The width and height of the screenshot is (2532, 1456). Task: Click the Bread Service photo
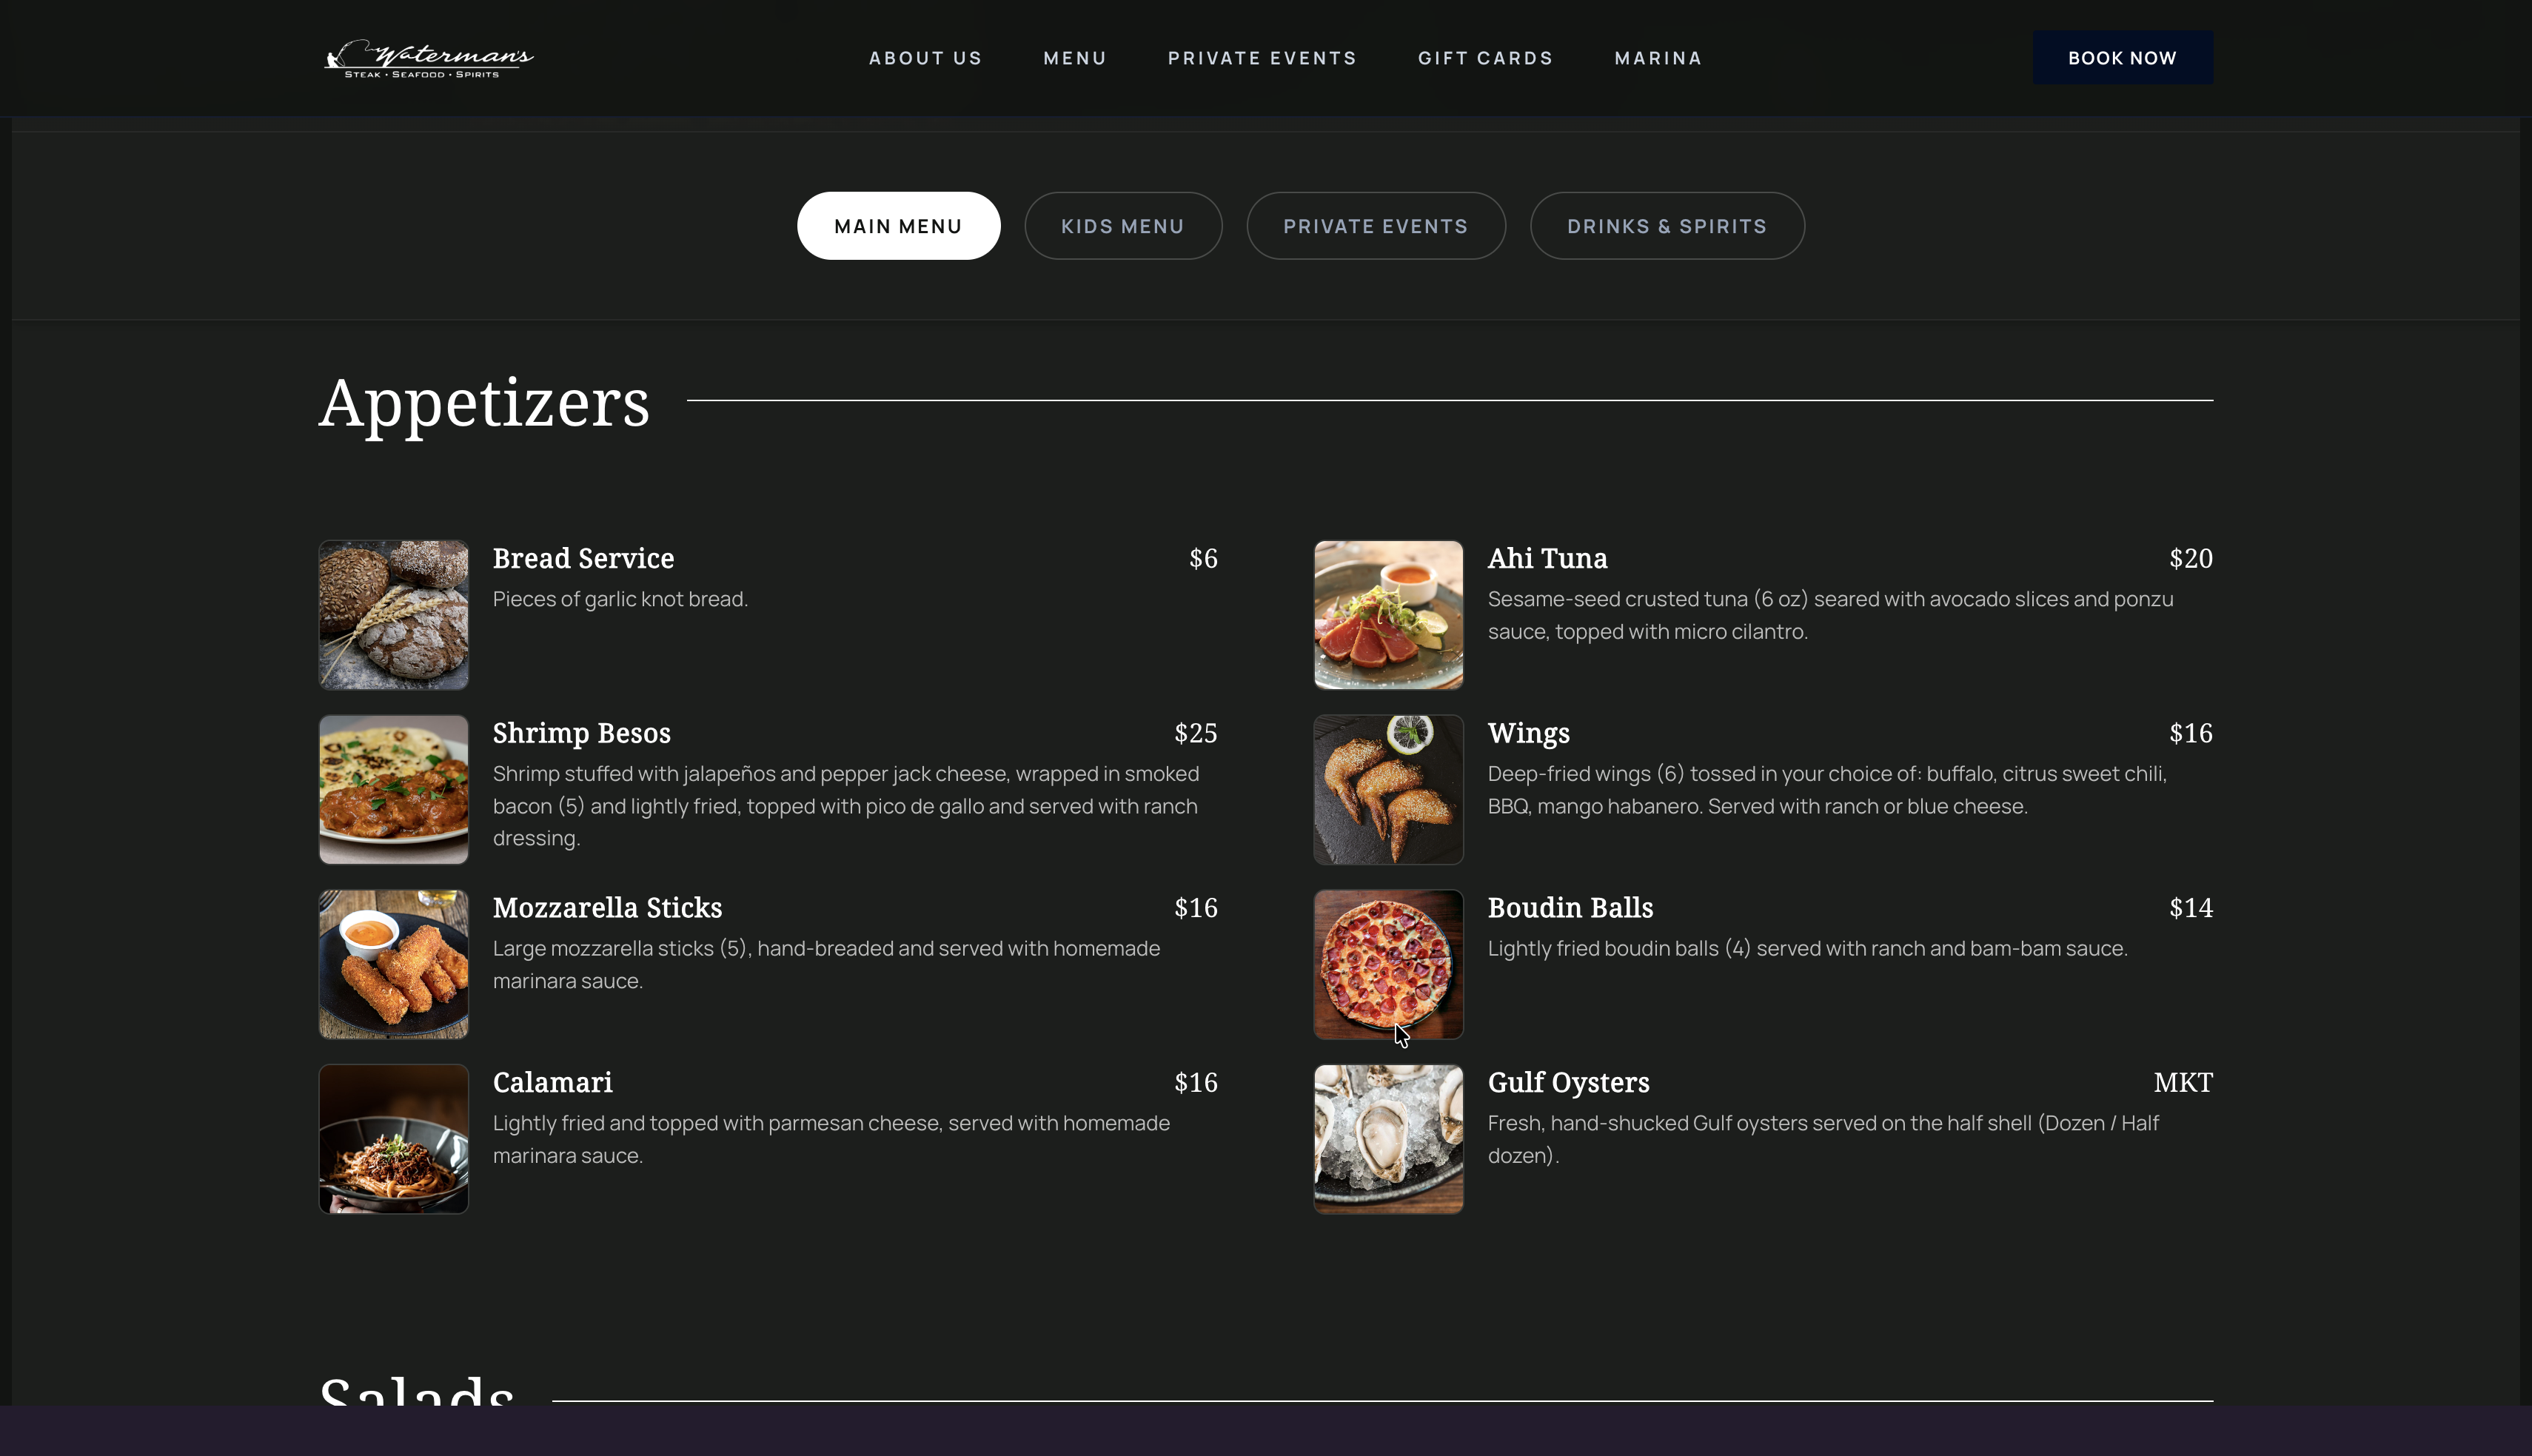(394, 615)
